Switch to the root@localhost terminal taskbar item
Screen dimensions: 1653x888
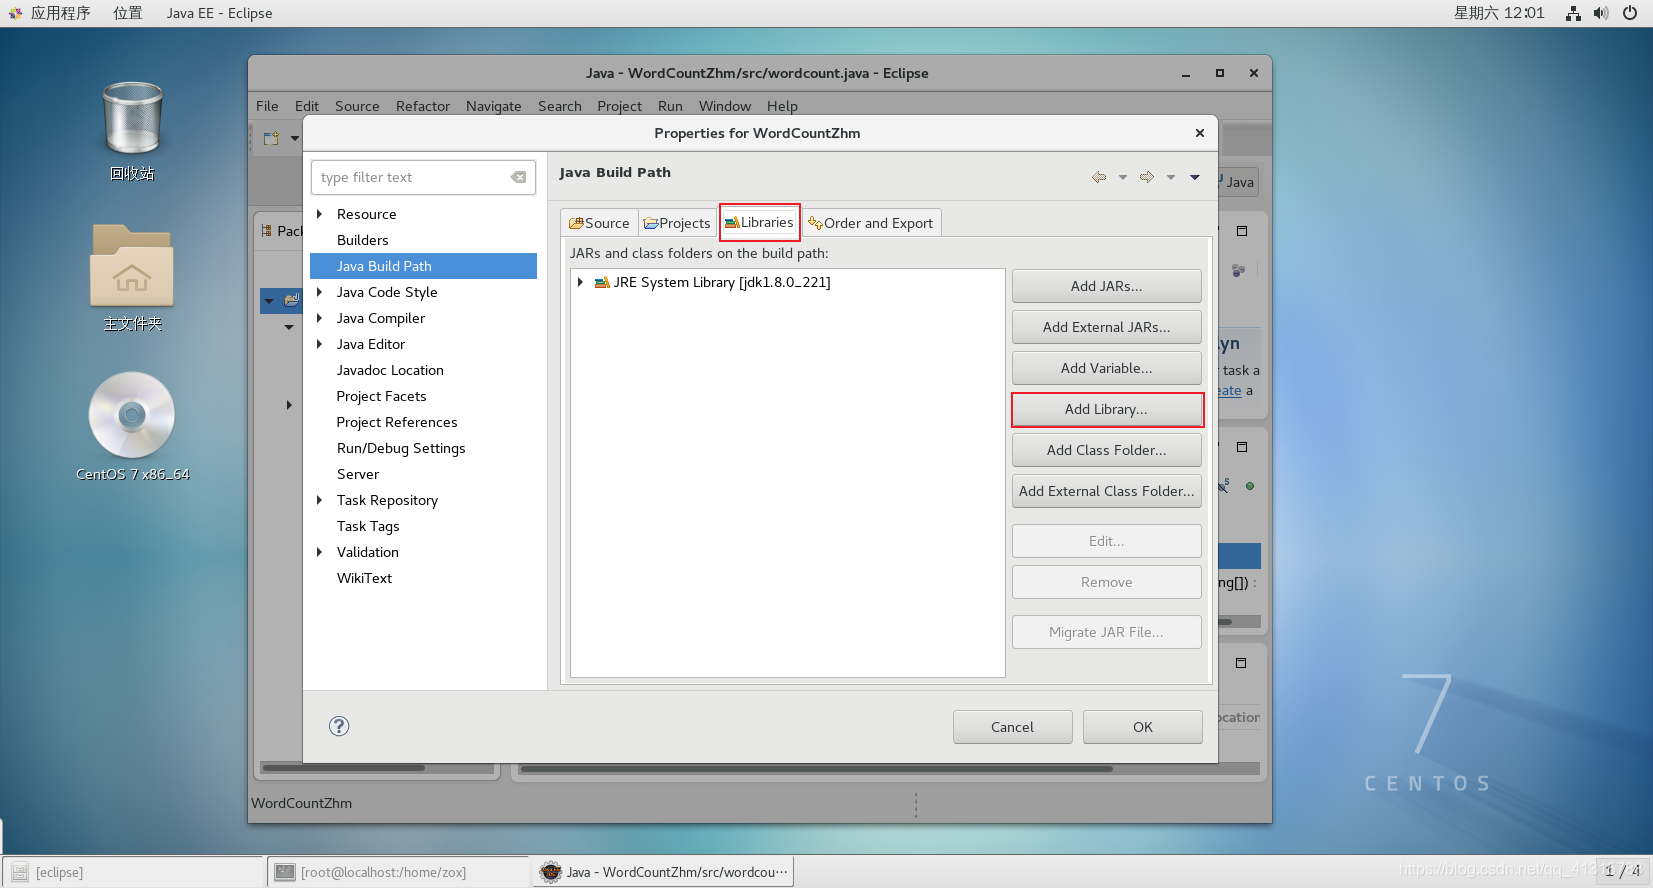(398, 872)
